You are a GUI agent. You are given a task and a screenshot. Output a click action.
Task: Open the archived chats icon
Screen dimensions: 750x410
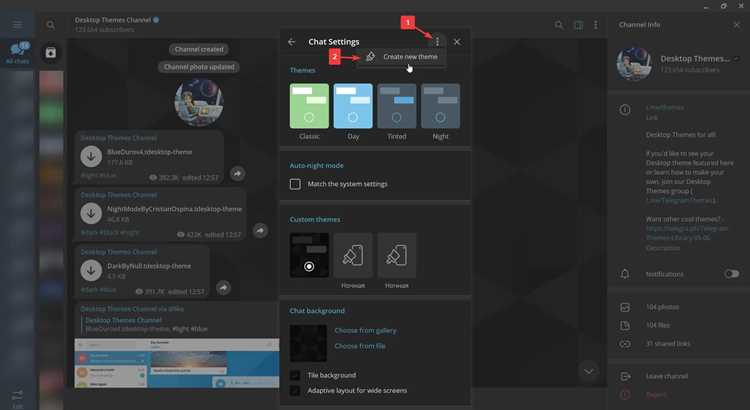[51, 53]
